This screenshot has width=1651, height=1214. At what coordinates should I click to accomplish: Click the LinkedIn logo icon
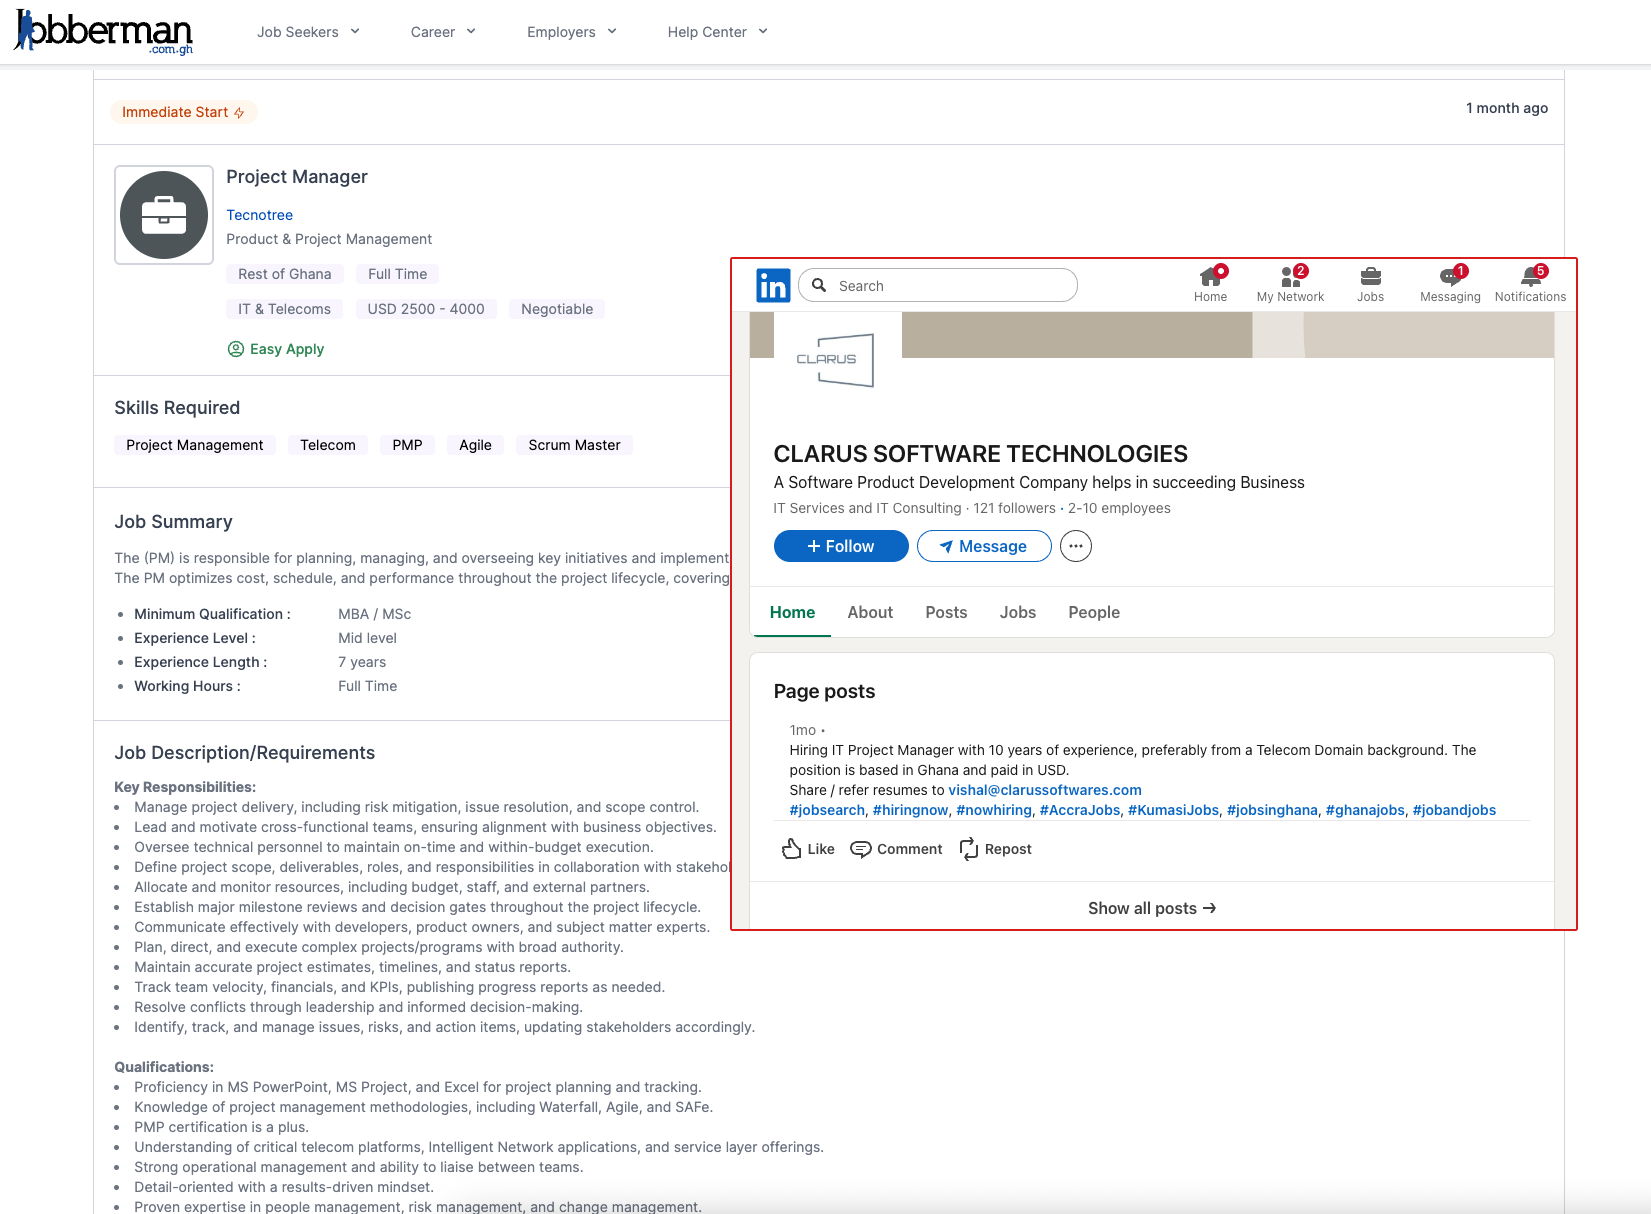(x=773, y=286)
